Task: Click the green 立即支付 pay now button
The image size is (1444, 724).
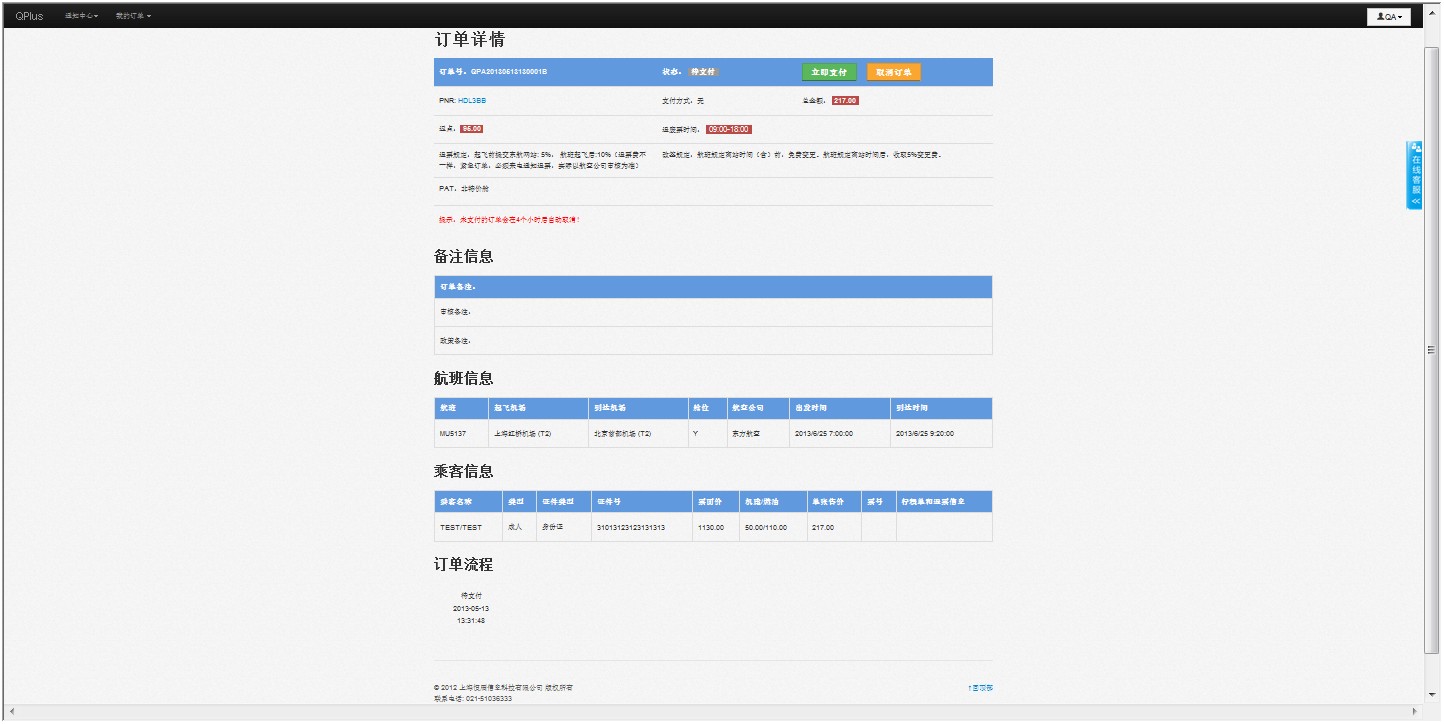Action: click(829, 72)
